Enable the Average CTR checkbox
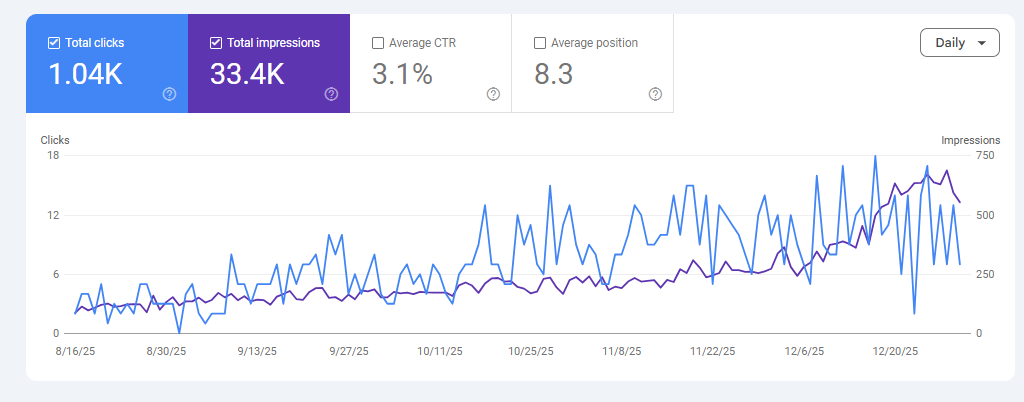The width and height of the screenshot is (1024, 402). pyautogui.click(x=378, y=43)
